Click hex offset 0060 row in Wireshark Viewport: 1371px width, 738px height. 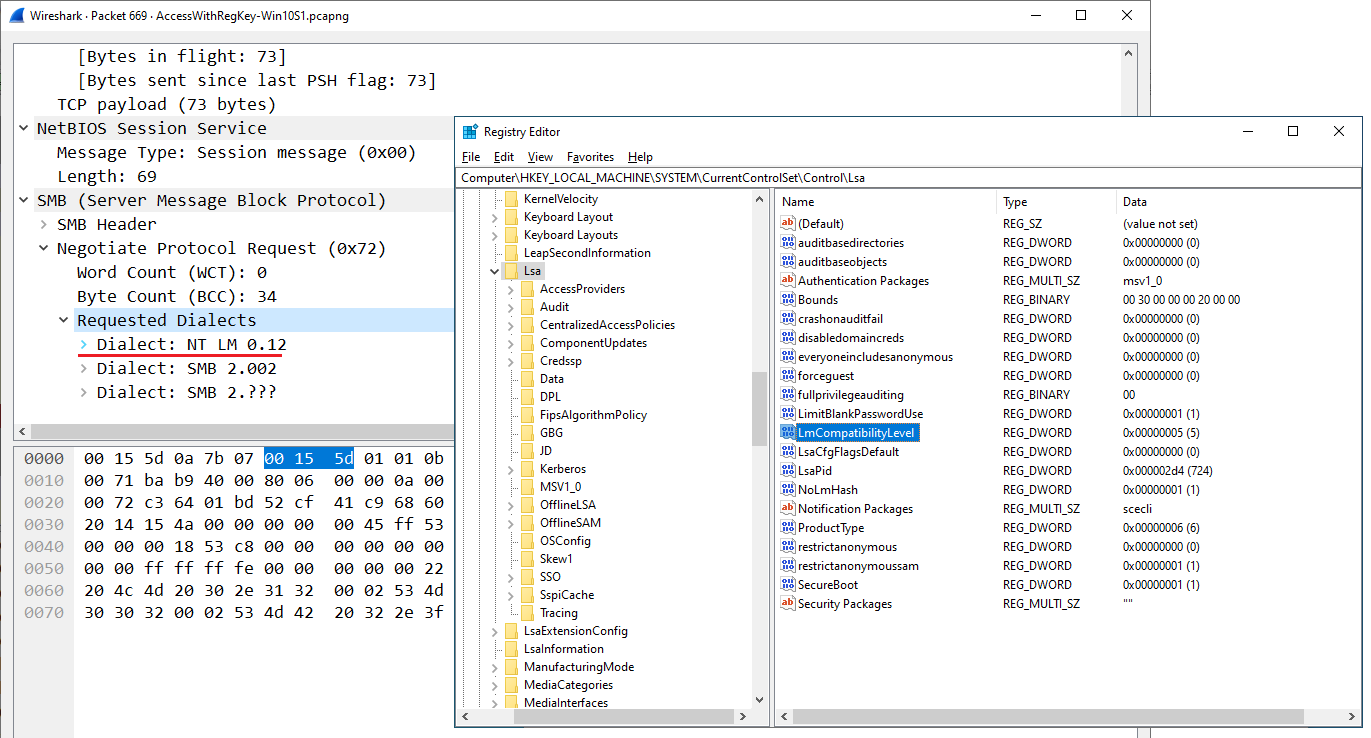(233, 590)
